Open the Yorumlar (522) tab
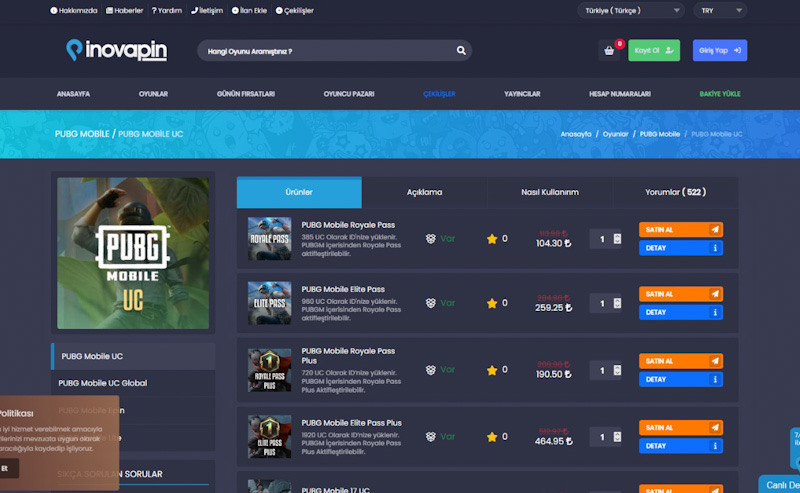 coord(675,192)
